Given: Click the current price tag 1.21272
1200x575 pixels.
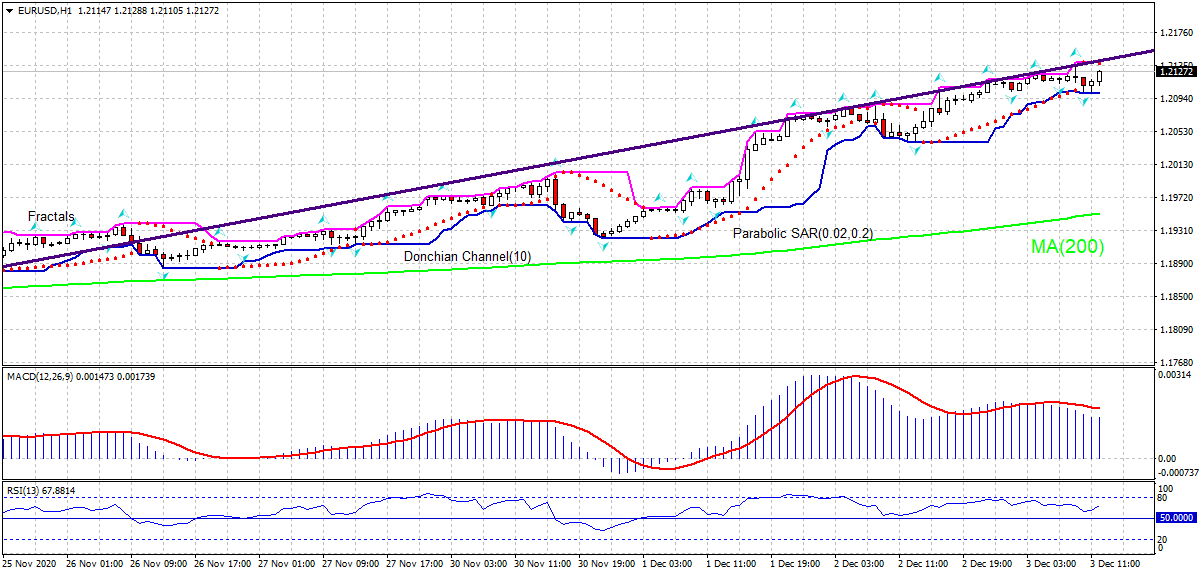Looking at the screenshot, I should pyautogui.click(x=1176, y=72).
